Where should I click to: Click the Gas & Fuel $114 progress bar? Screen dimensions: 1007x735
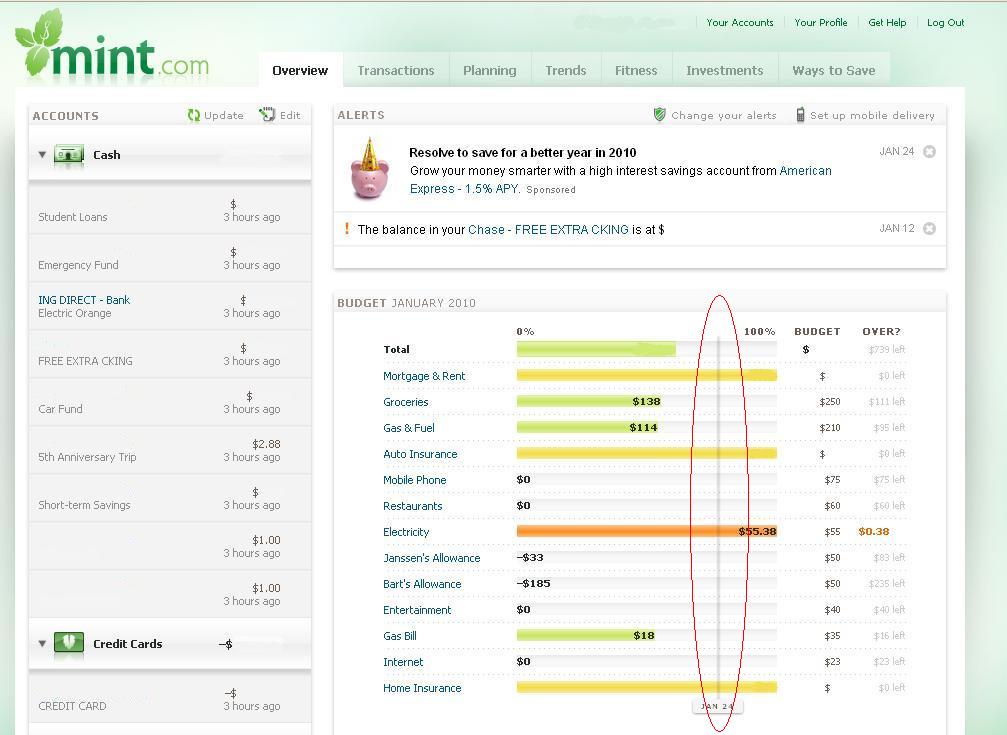coord(588,427)
